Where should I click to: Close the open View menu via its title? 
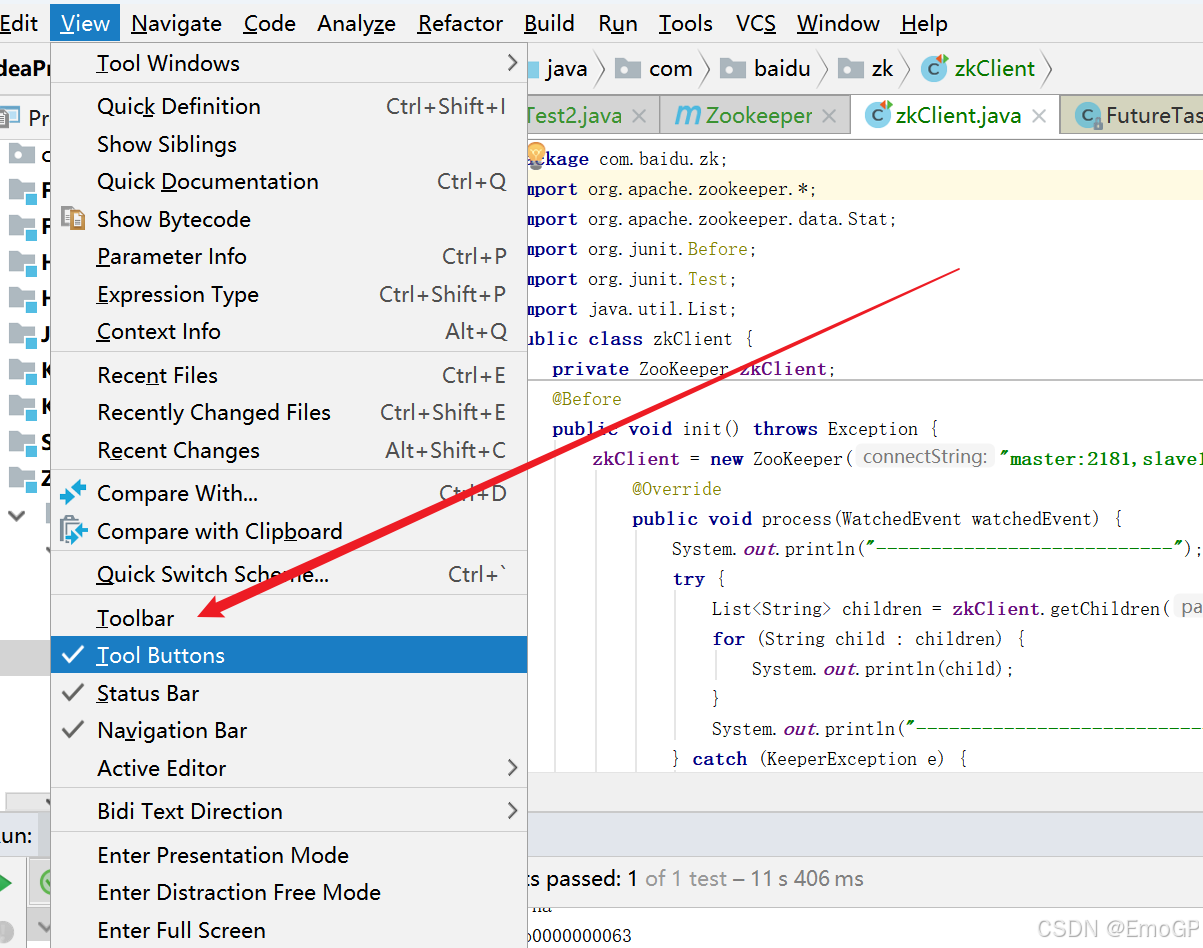click(x=85, y=23)
